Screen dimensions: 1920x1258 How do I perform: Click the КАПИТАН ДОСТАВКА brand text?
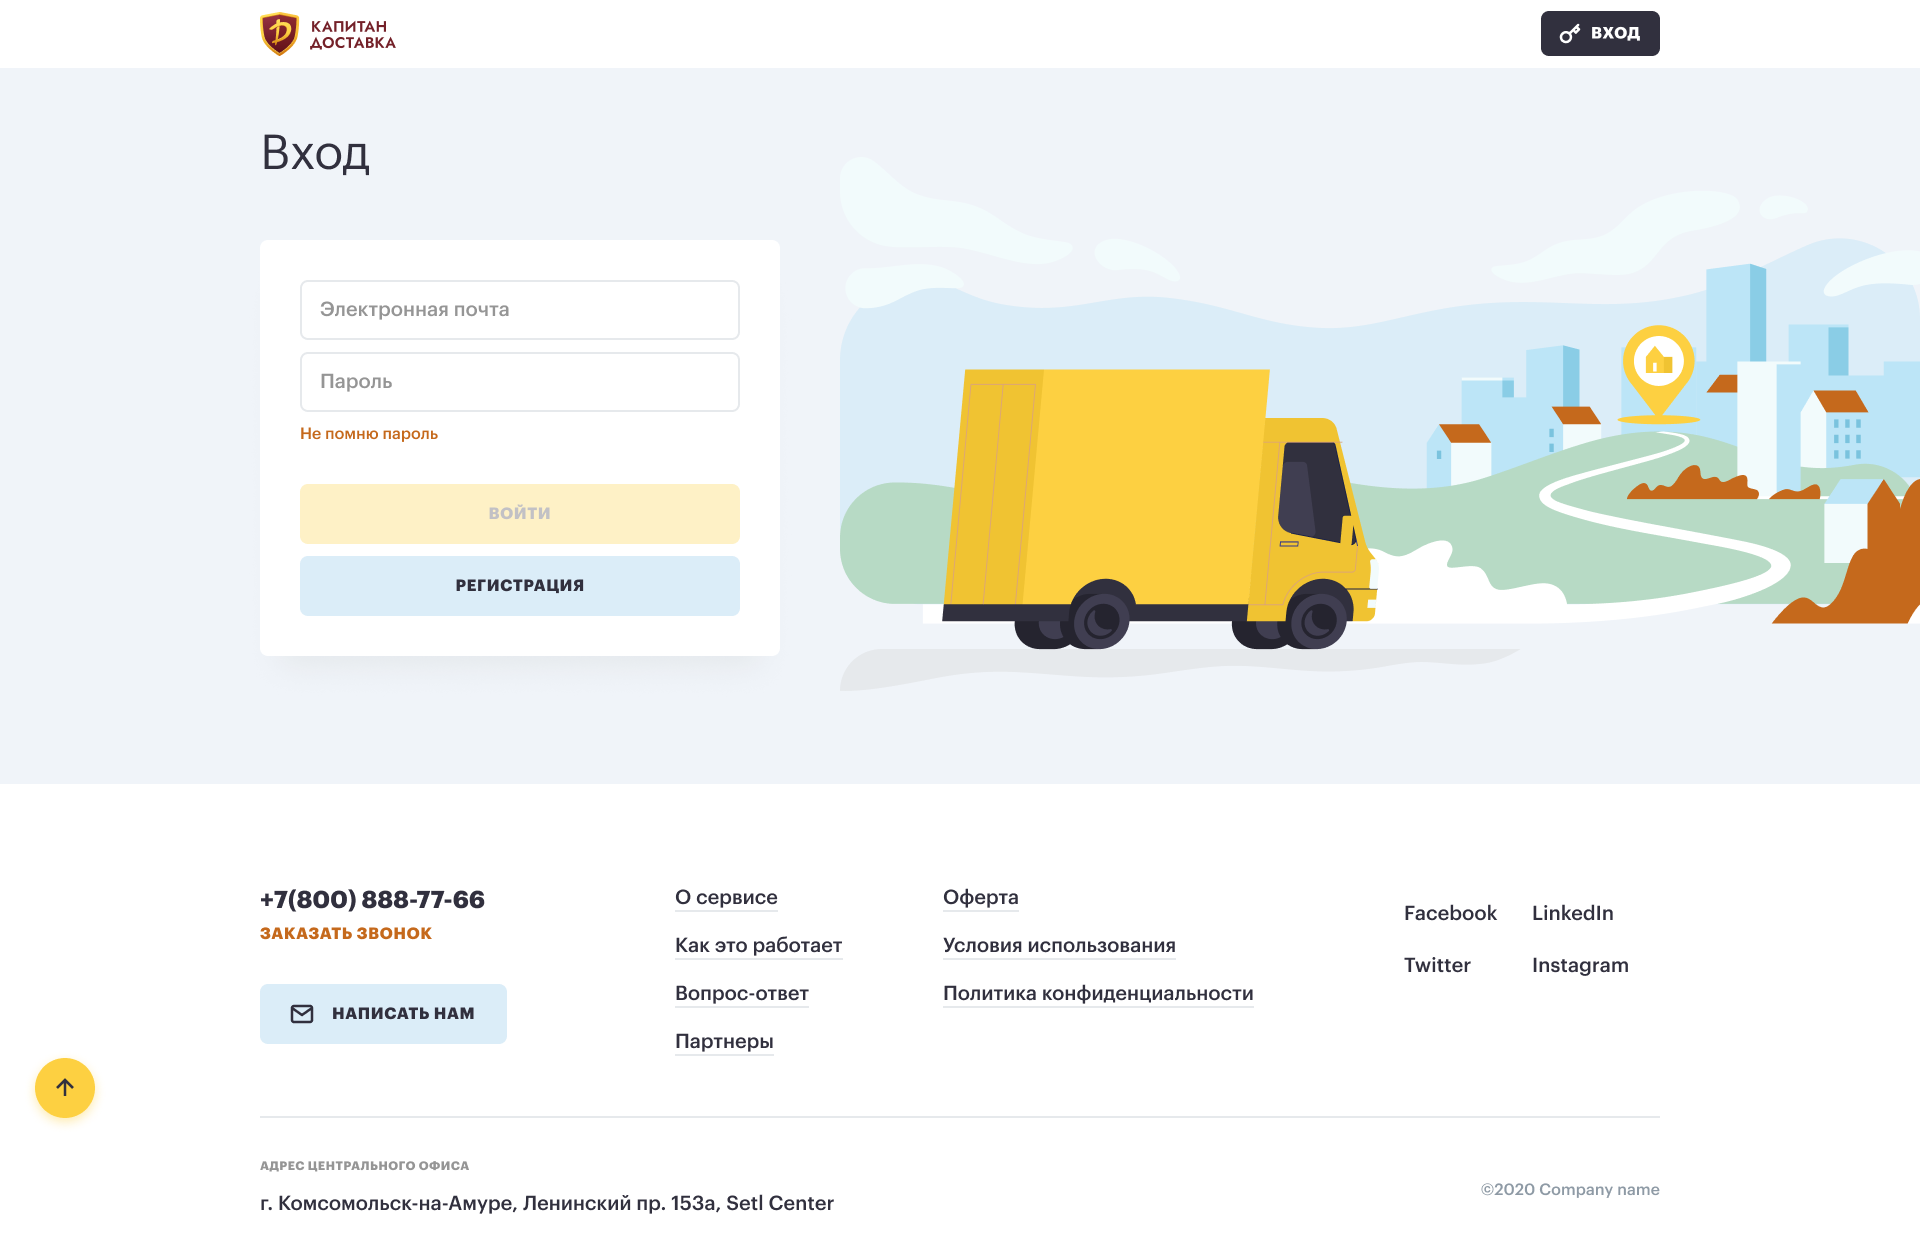353,35
